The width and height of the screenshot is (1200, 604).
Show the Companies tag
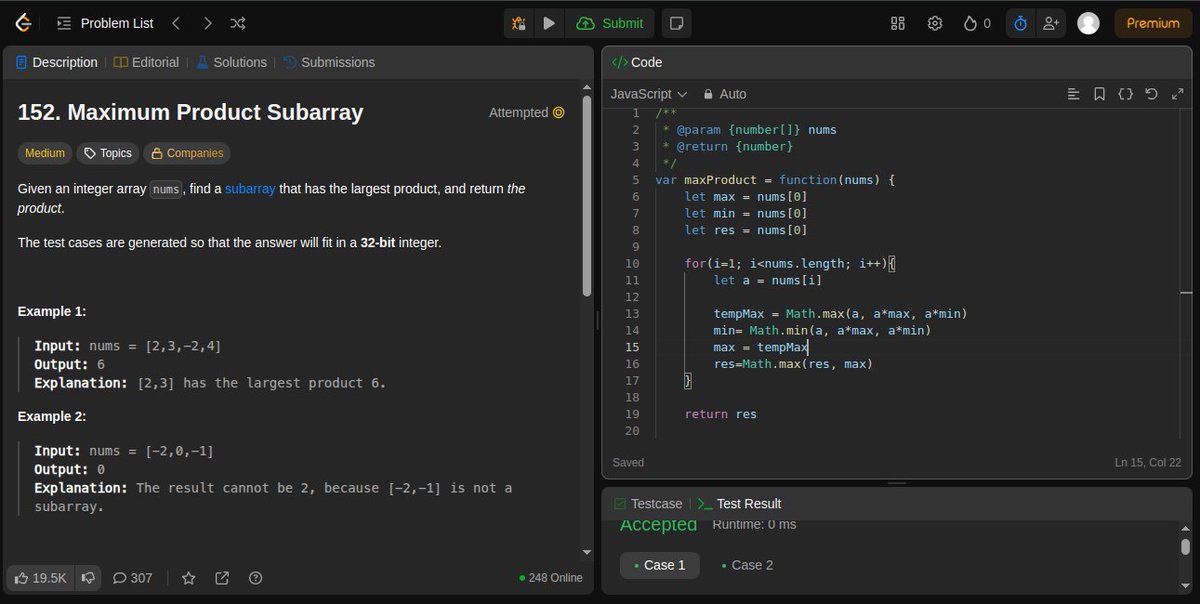[186, 153]
